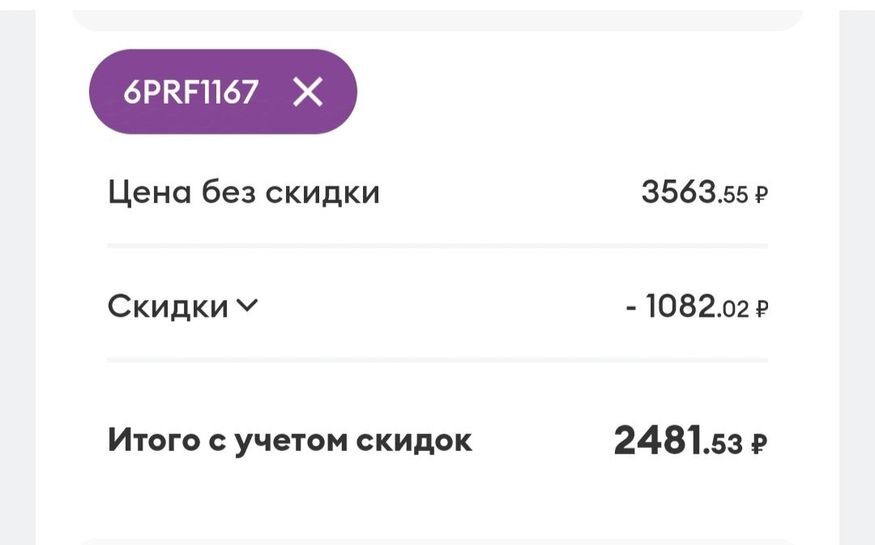This screenshot has width=875, height=545.
Task: Click the divider line under Цена без скидки
Action: point(437,246)
